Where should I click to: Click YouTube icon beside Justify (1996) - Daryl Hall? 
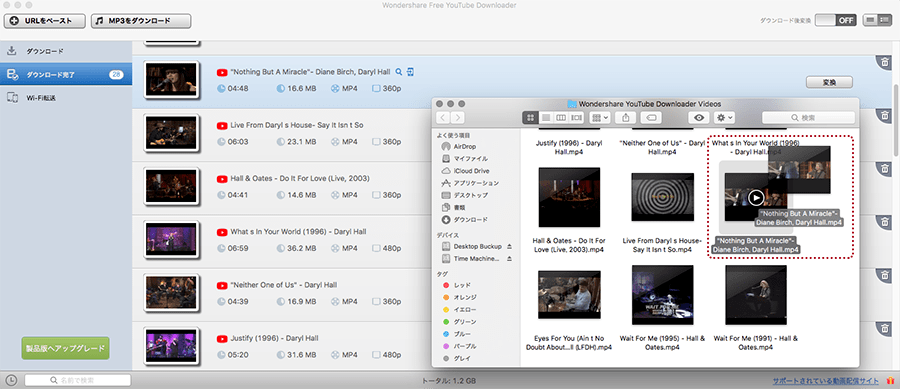(222, 338)
